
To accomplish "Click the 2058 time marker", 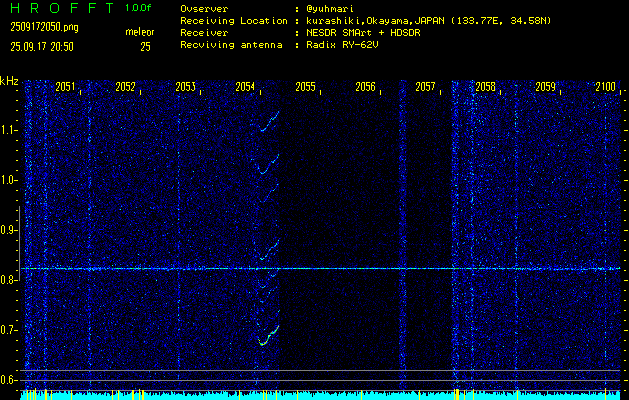I will pyautogui.click(x=485, y=87).
